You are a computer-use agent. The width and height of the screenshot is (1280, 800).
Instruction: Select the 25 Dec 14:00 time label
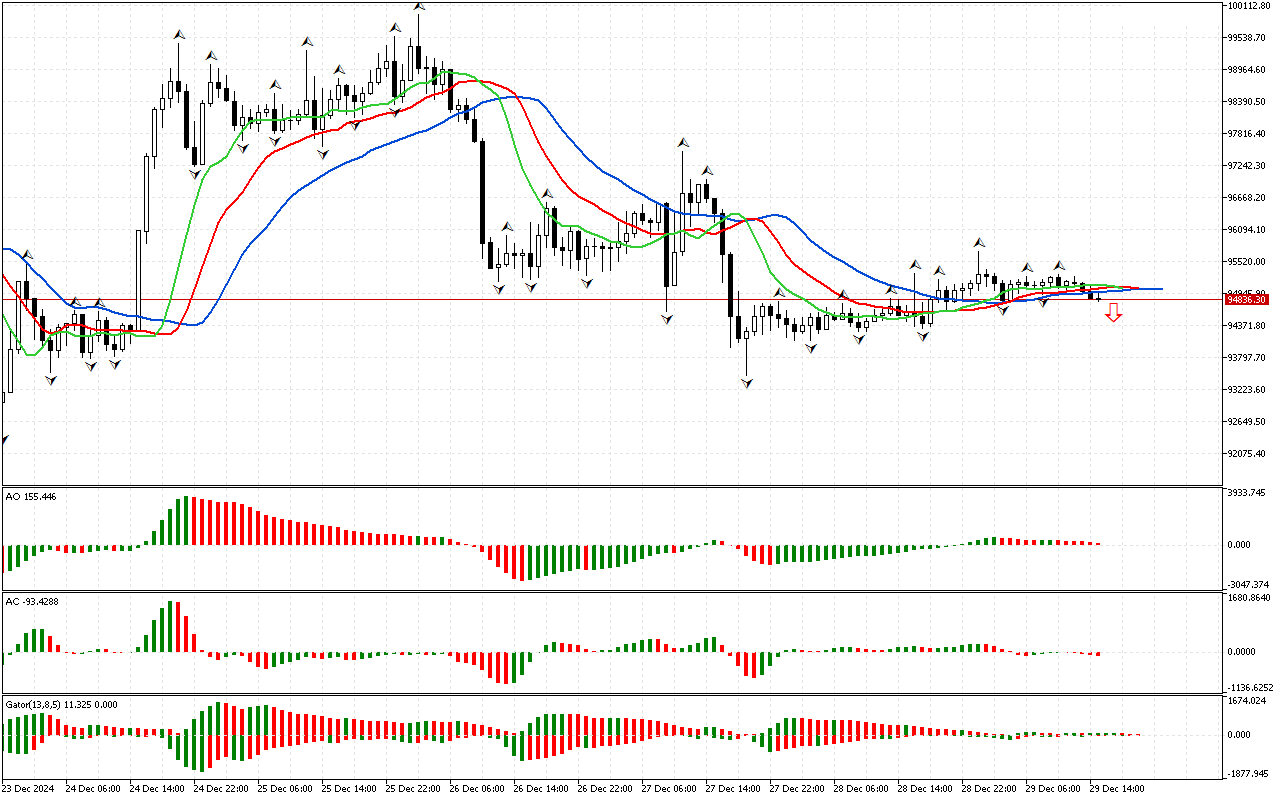[349, 789]
